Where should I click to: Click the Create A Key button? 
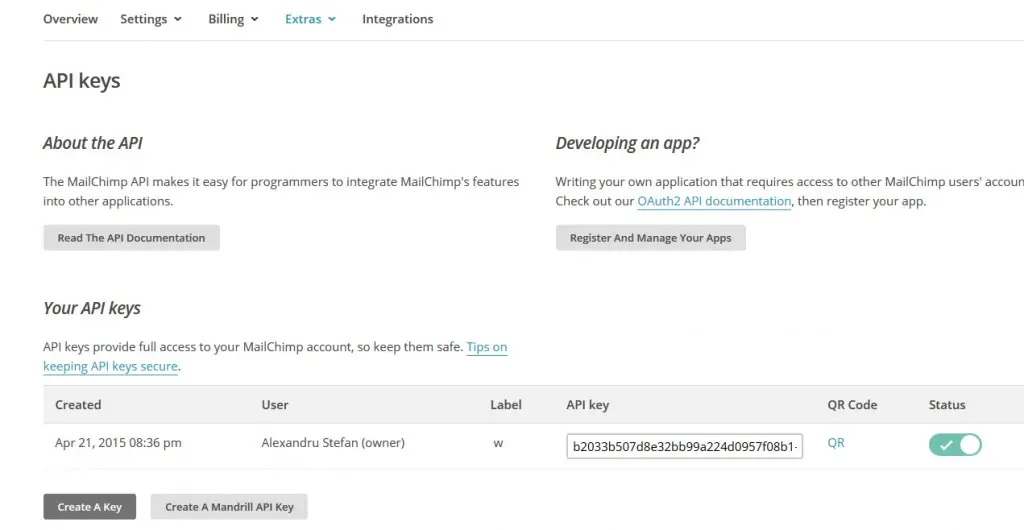[89, 507]
